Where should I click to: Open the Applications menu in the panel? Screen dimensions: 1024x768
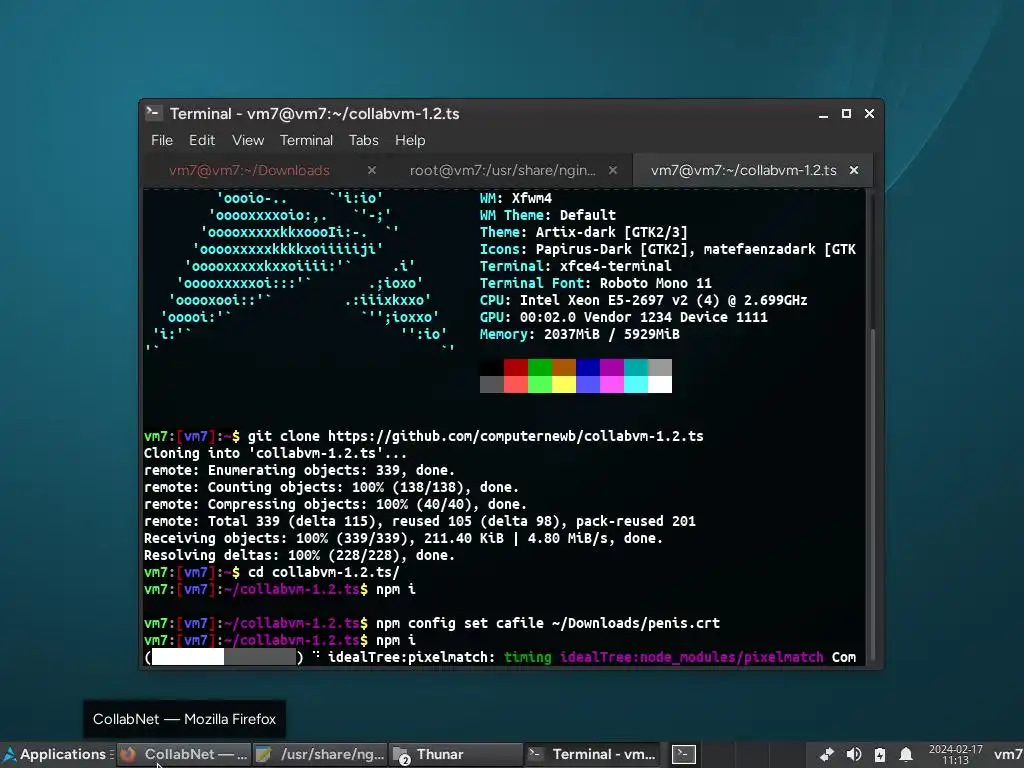54,754
